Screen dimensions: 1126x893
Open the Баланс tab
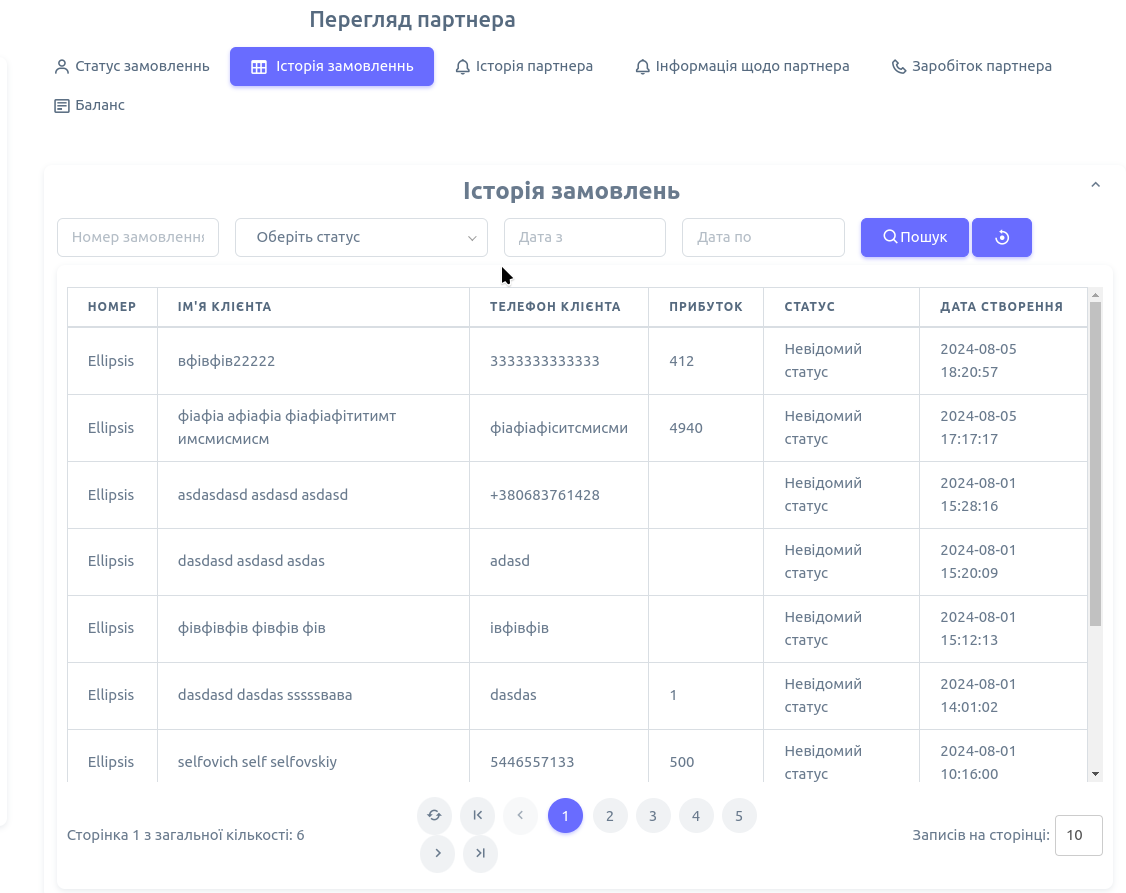point(90,106)
